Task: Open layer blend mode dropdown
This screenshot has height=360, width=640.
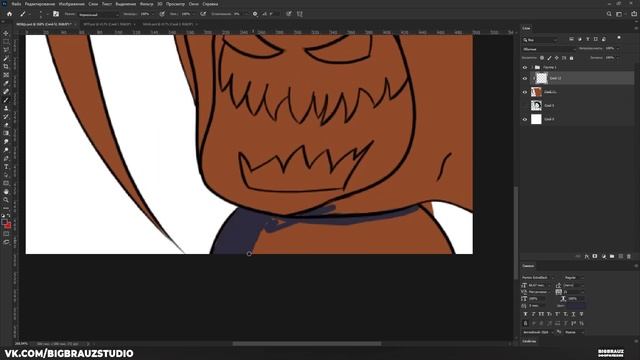Action: click(549, 49)
